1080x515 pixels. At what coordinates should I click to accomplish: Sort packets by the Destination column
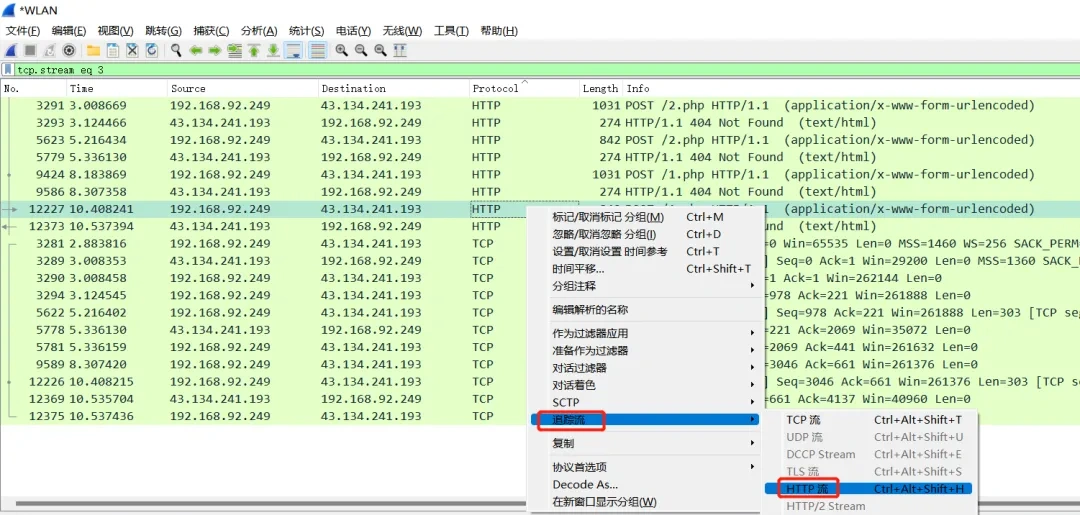(394, 88)
